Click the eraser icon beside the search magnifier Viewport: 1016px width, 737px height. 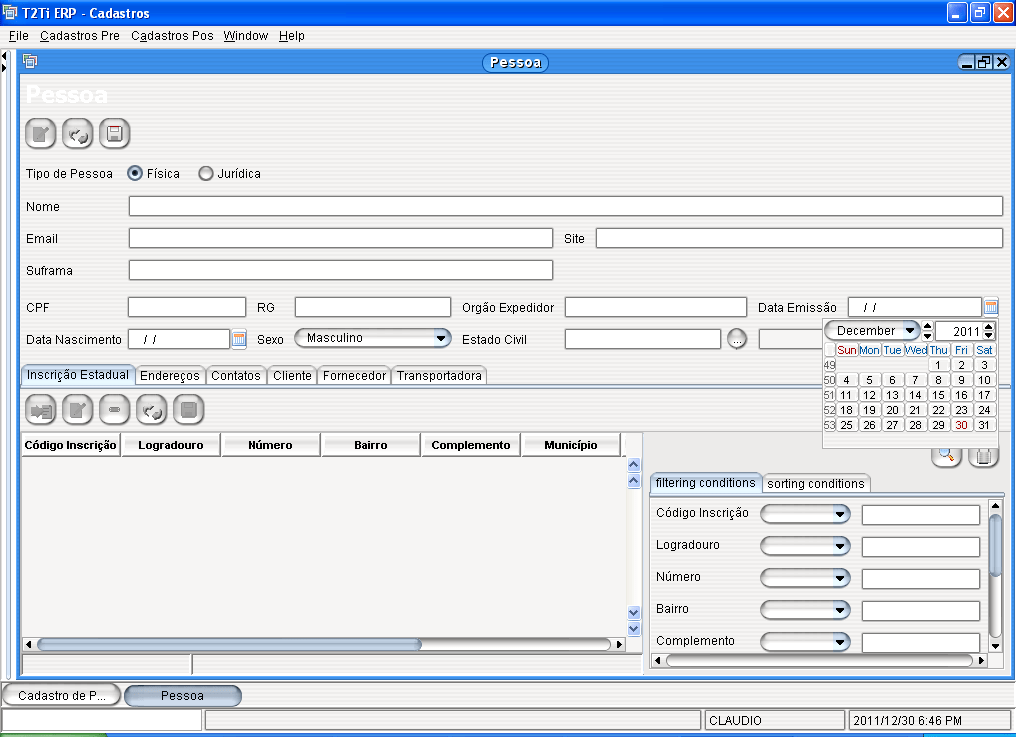(985, 455)
